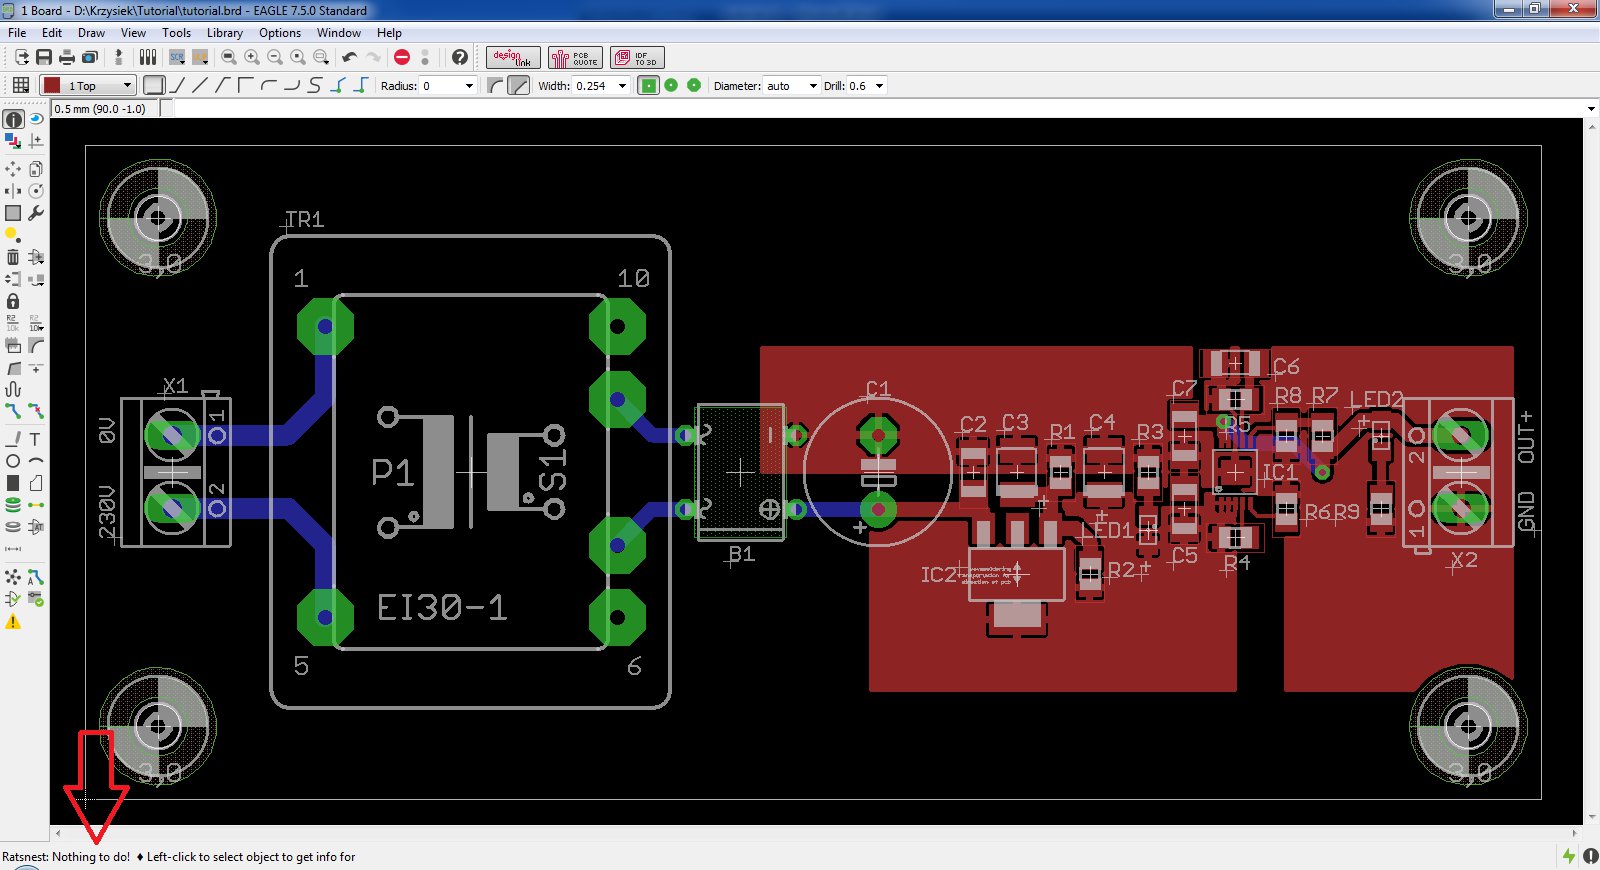Select the Rotate tool
The image size is (1600, 870).
[36, 191]
